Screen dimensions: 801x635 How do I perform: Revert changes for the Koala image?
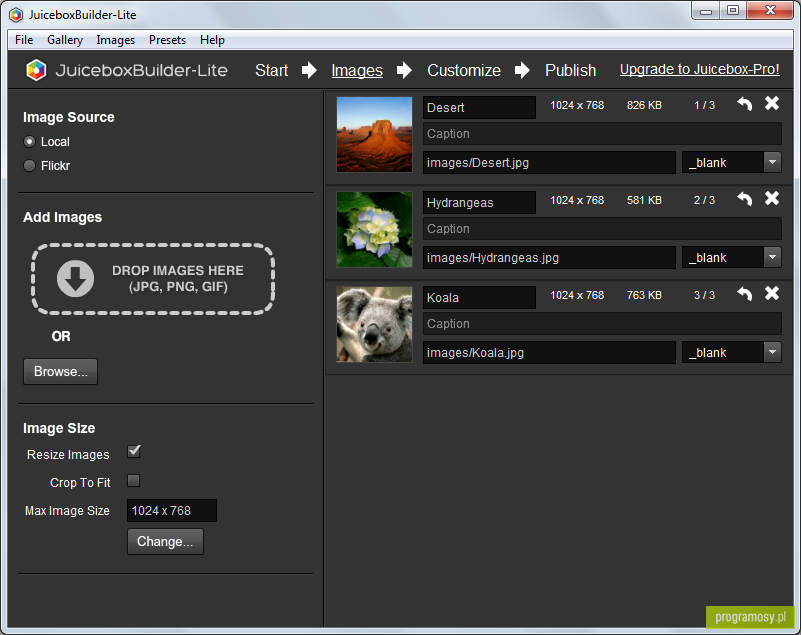(745, 294)
